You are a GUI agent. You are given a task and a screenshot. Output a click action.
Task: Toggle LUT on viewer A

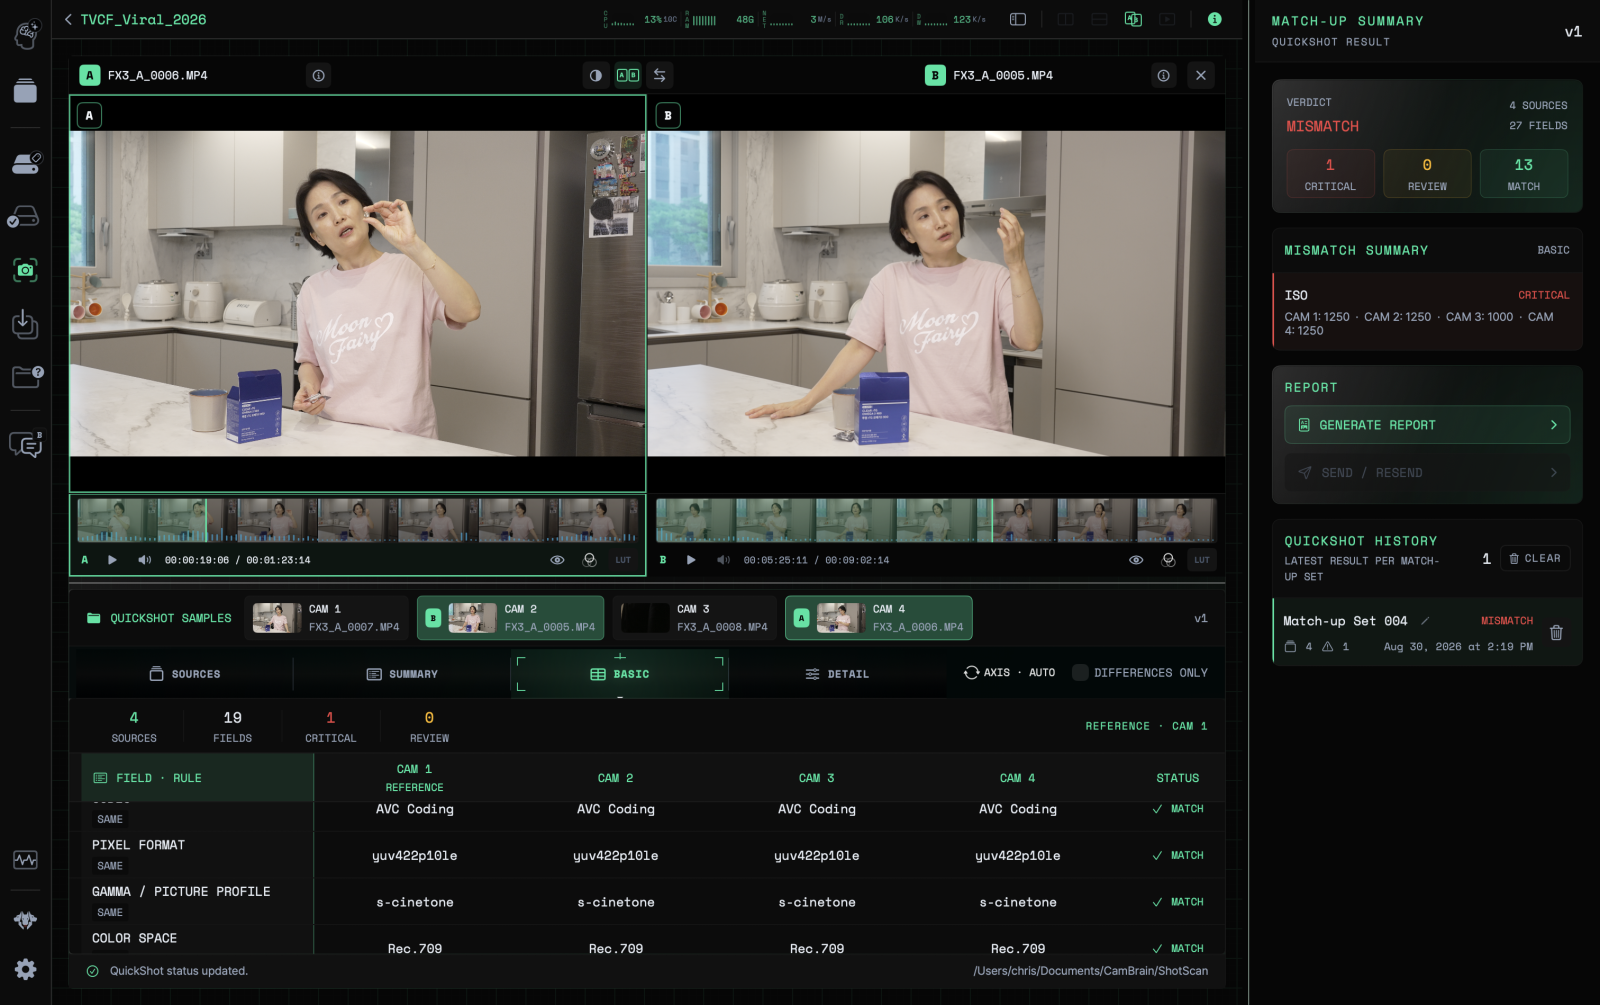[623, 560]
